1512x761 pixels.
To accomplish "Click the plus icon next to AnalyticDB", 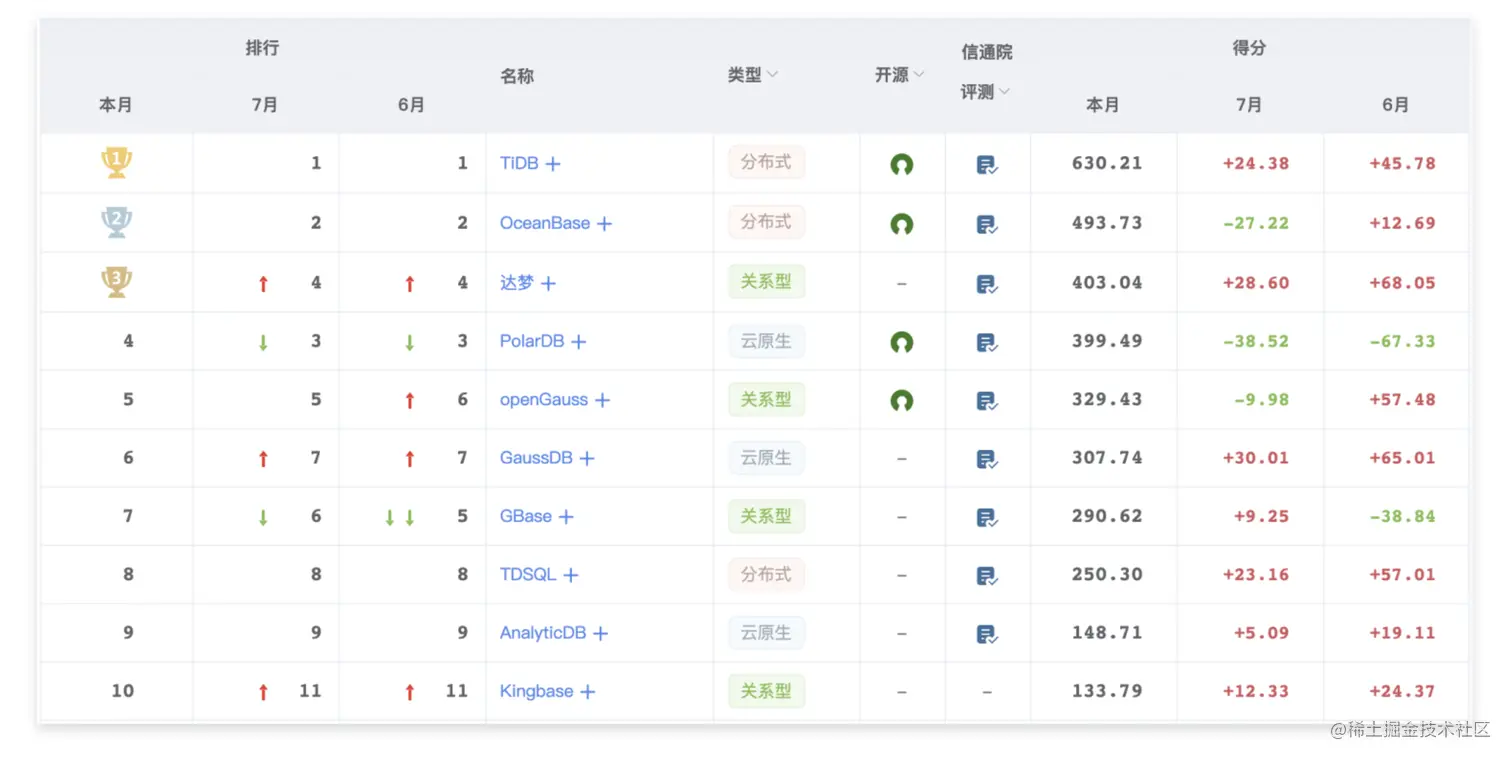I will click(x=600, y=633).
